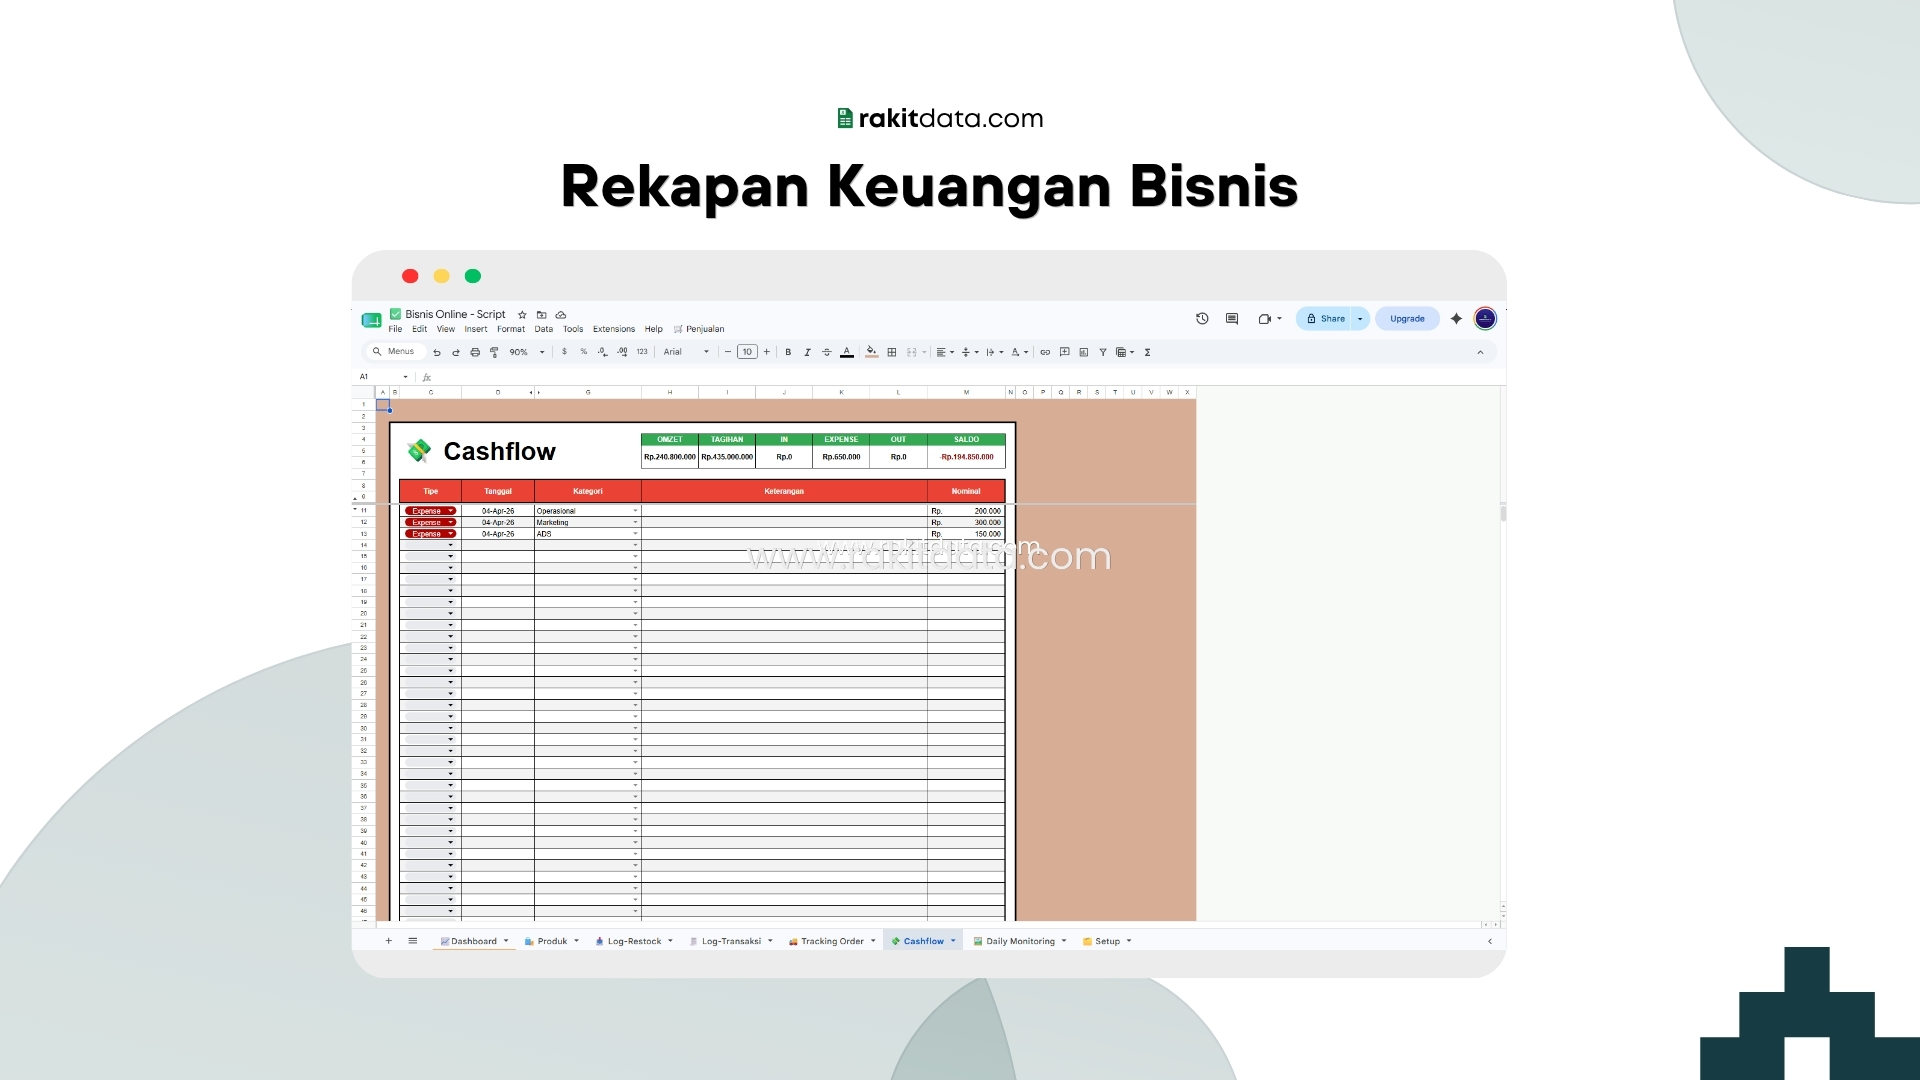Open the text color picker
This screenshot has width=1920, height=1080.
pyautogui.click(x=847, y=352)
